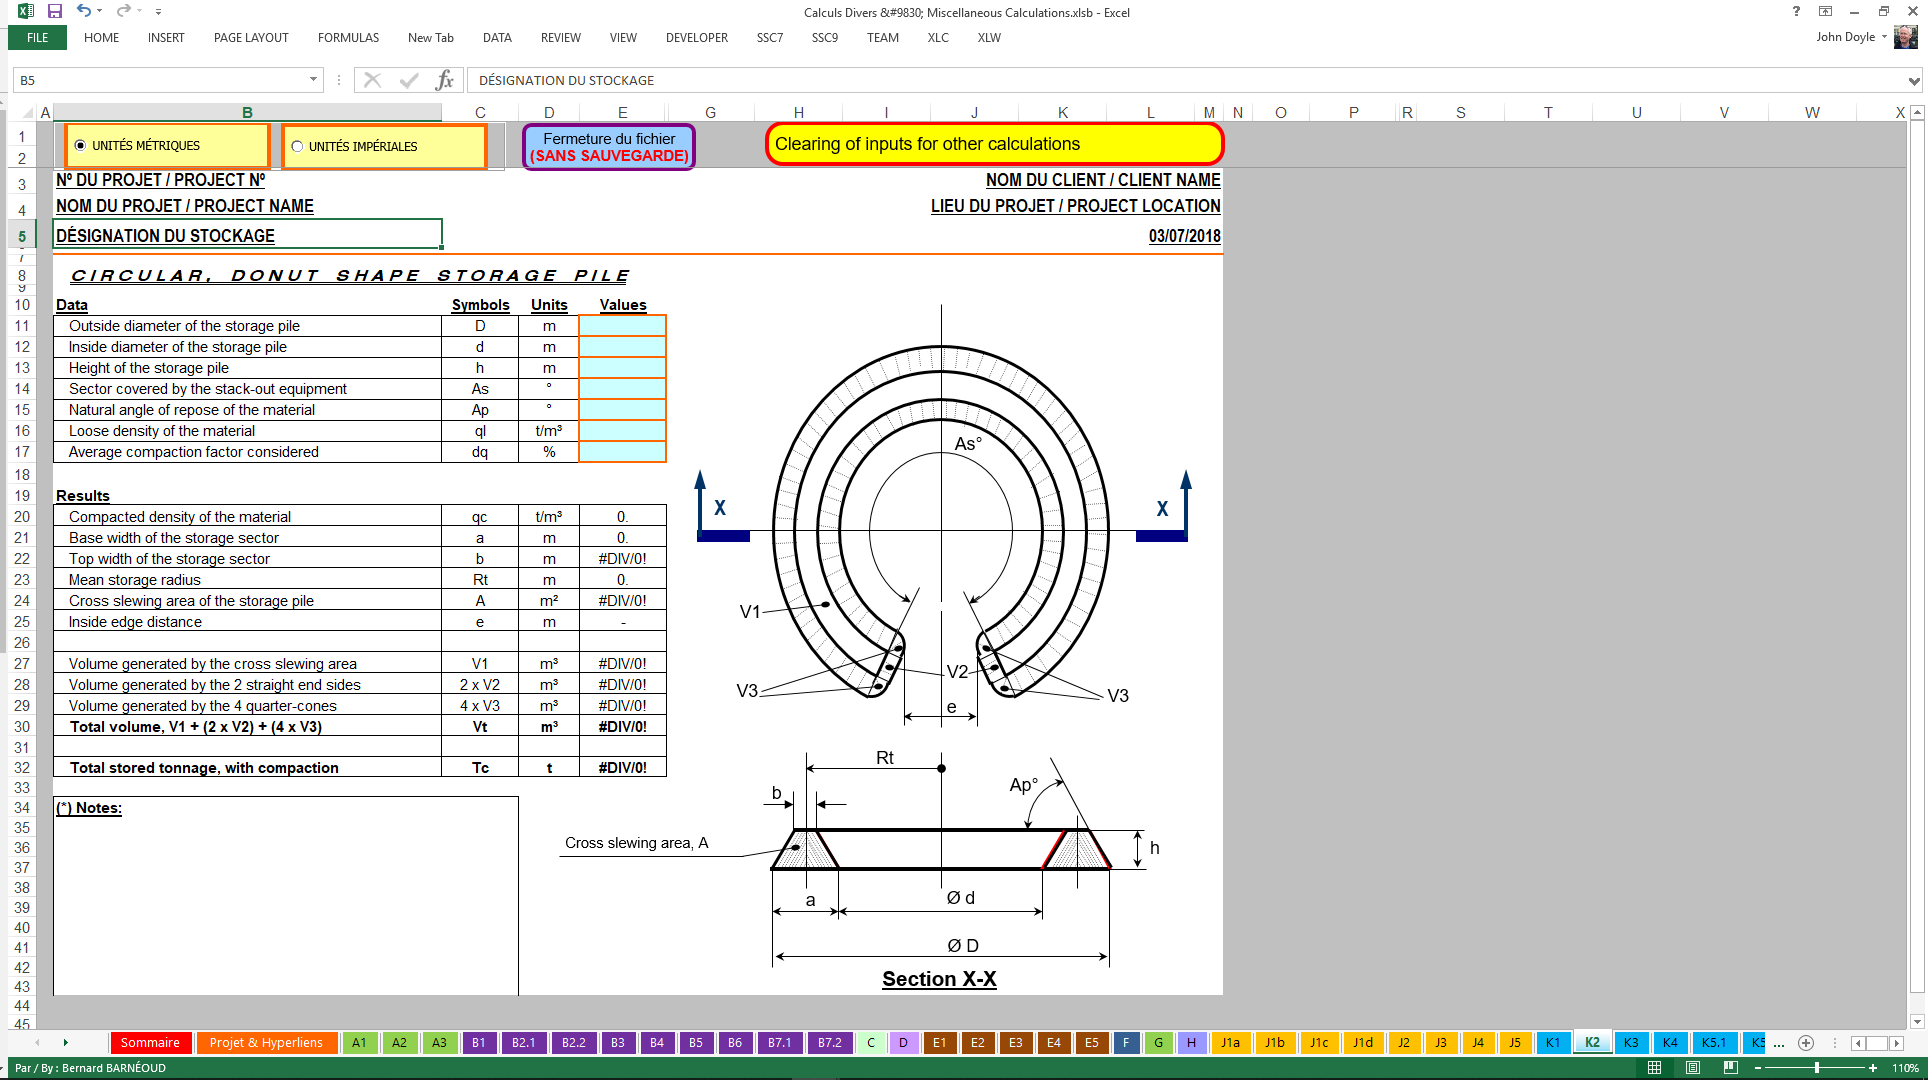Expand the formula bar chevron
1928x1080 pixels.
point(1913,81)
